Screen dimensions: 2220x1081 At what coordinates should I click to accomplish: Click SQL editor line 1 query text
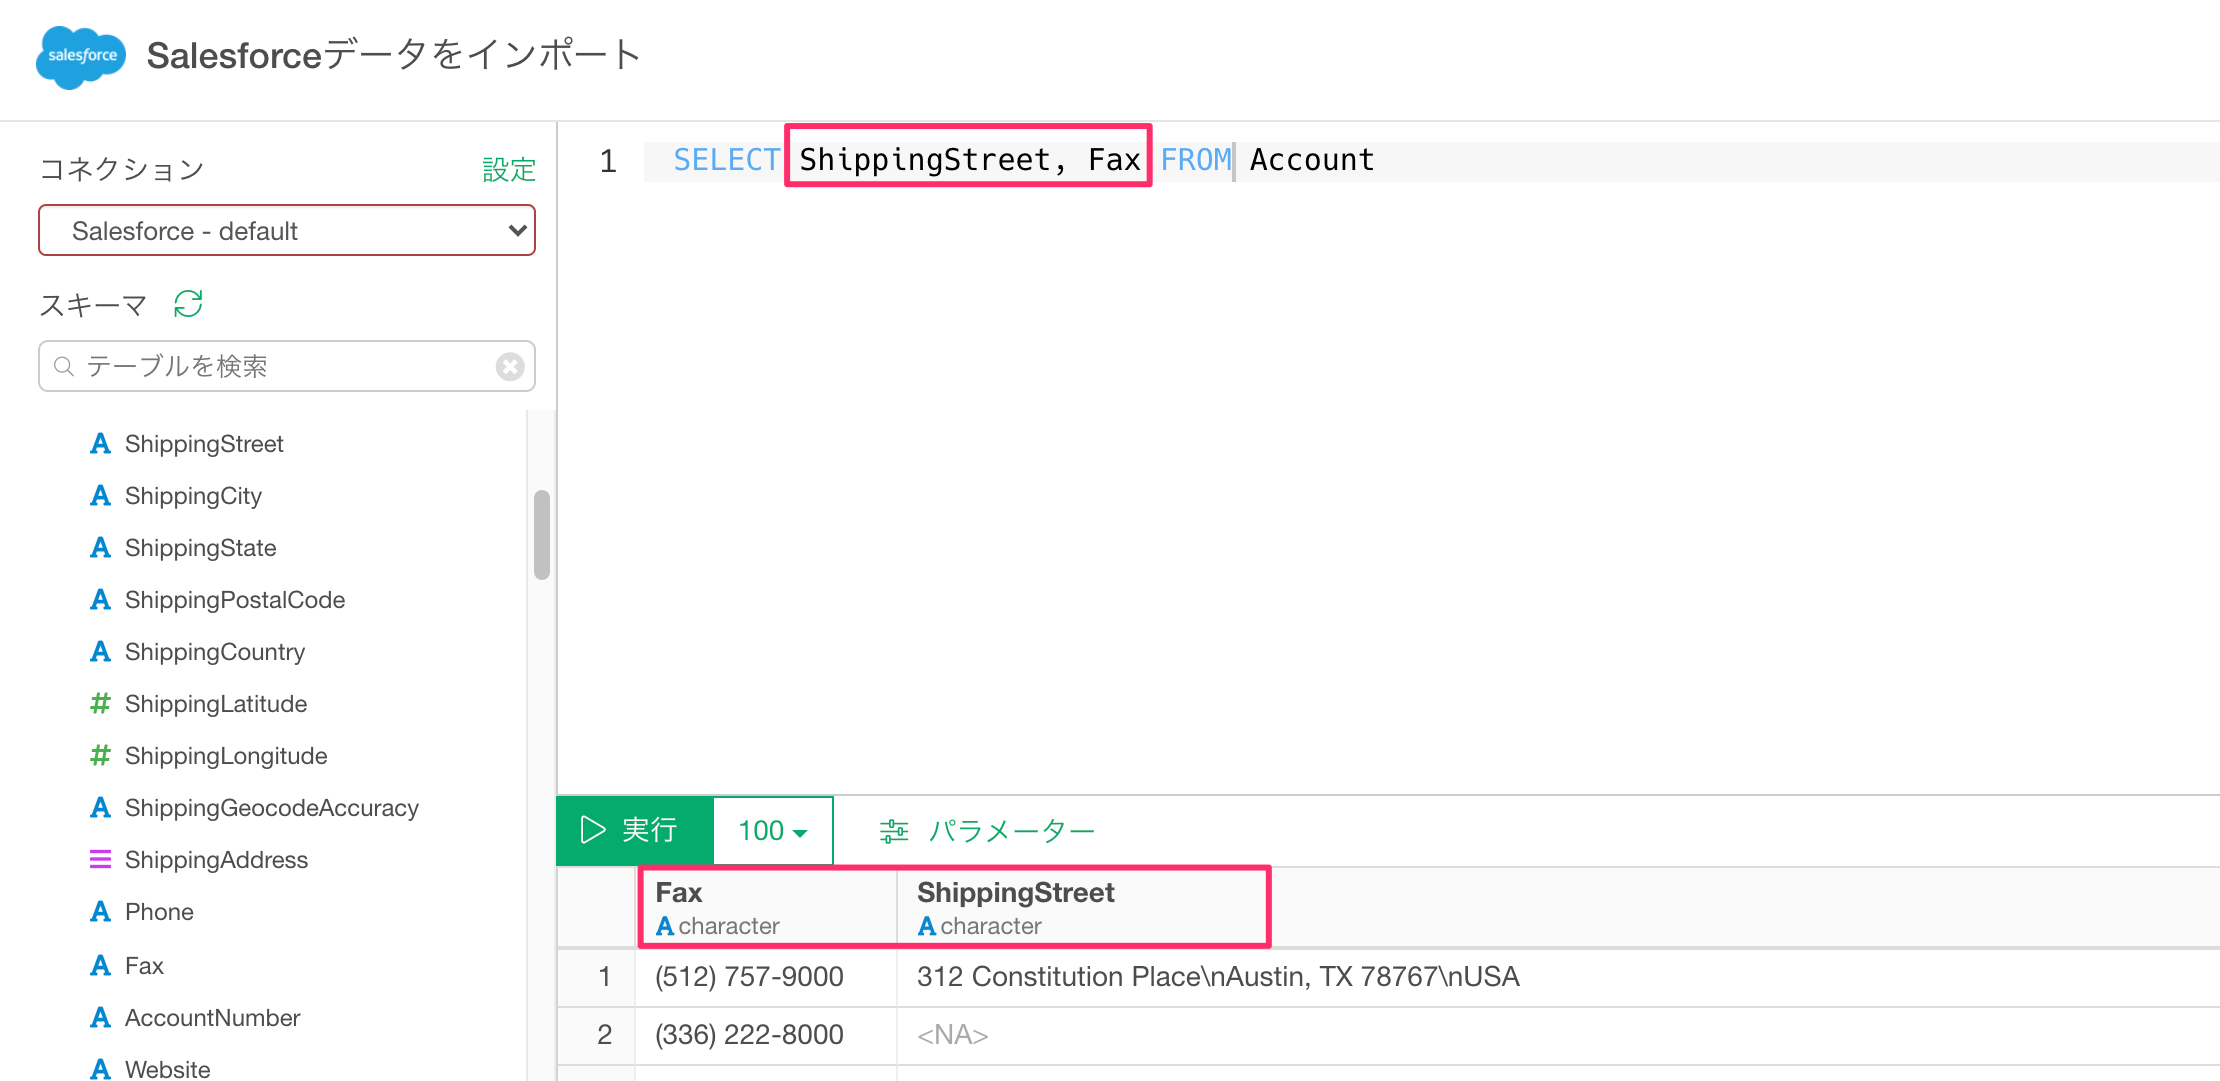tap(1024, 160)
